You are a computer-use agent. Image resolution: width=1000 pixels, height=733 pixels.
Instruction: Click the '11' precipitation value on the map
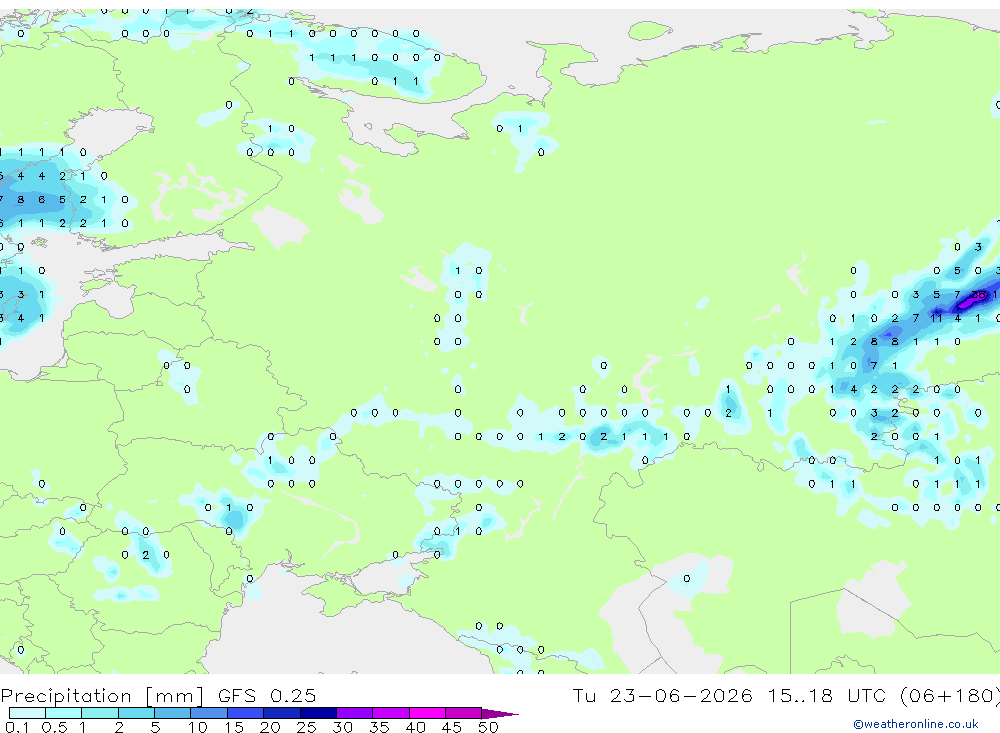click(x=936, y=318)
